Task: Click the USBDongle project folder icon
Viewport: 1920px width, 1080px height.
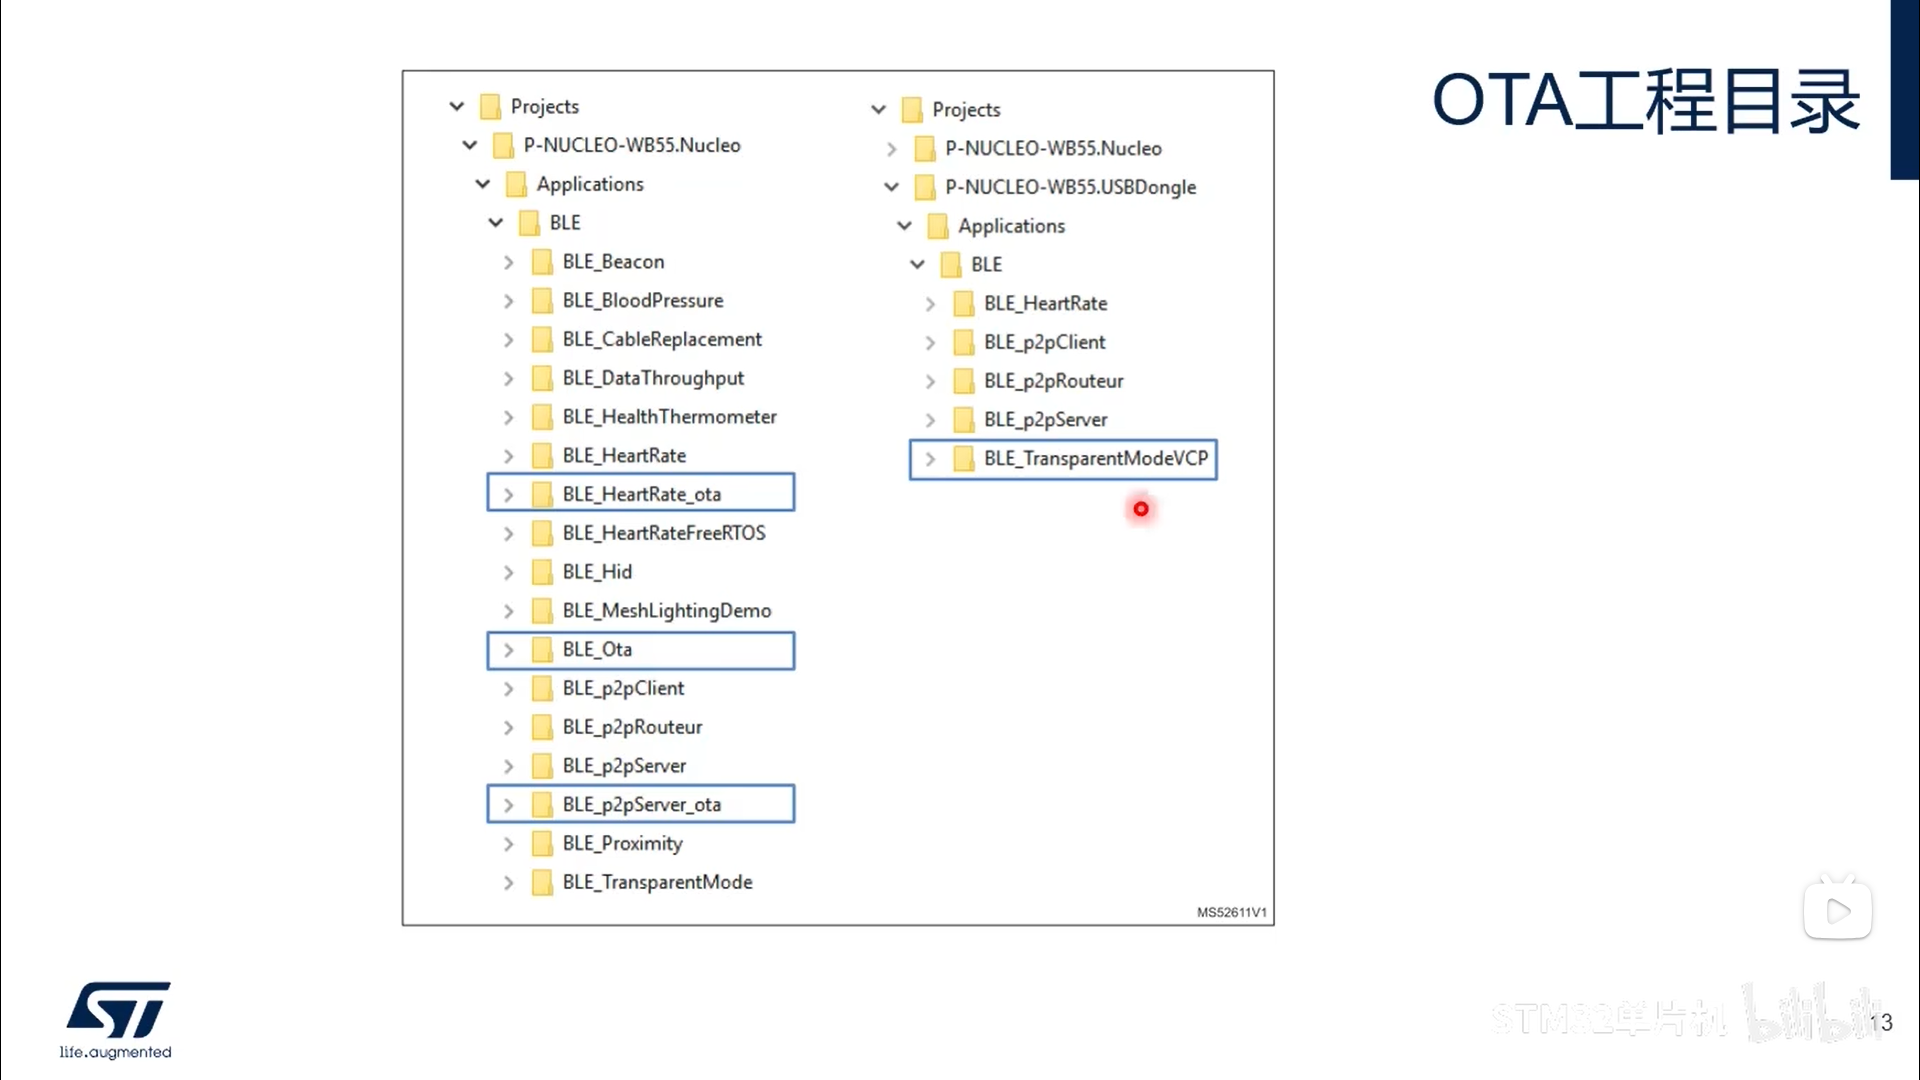Action: (925, 187)
